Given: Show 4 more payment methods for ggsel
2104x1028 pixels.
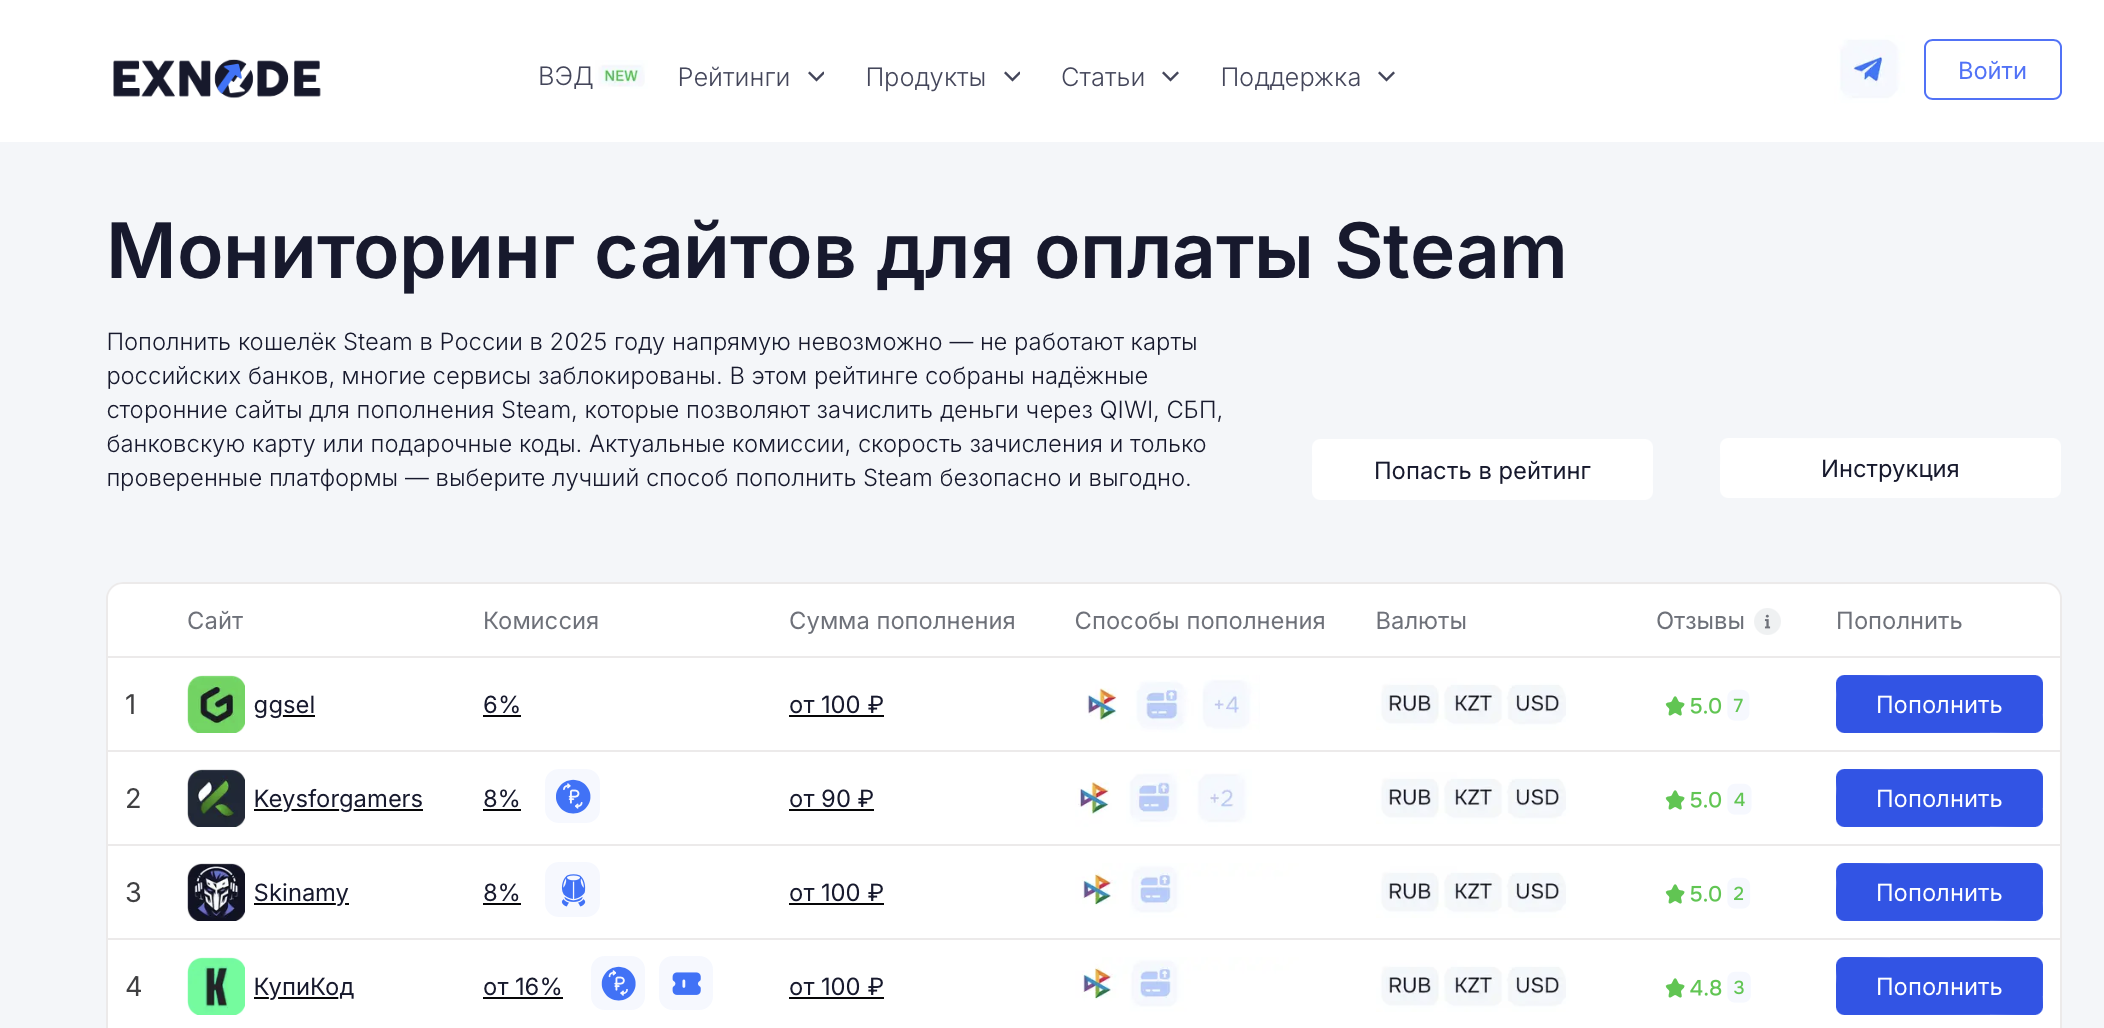Looking at the screenshot, I should click(1224, 704).
